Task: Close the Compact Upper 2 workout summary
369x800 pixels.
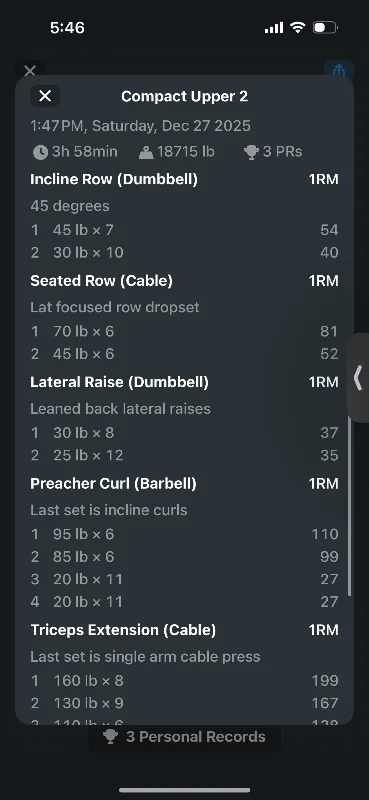Action: tap(45, 96)
